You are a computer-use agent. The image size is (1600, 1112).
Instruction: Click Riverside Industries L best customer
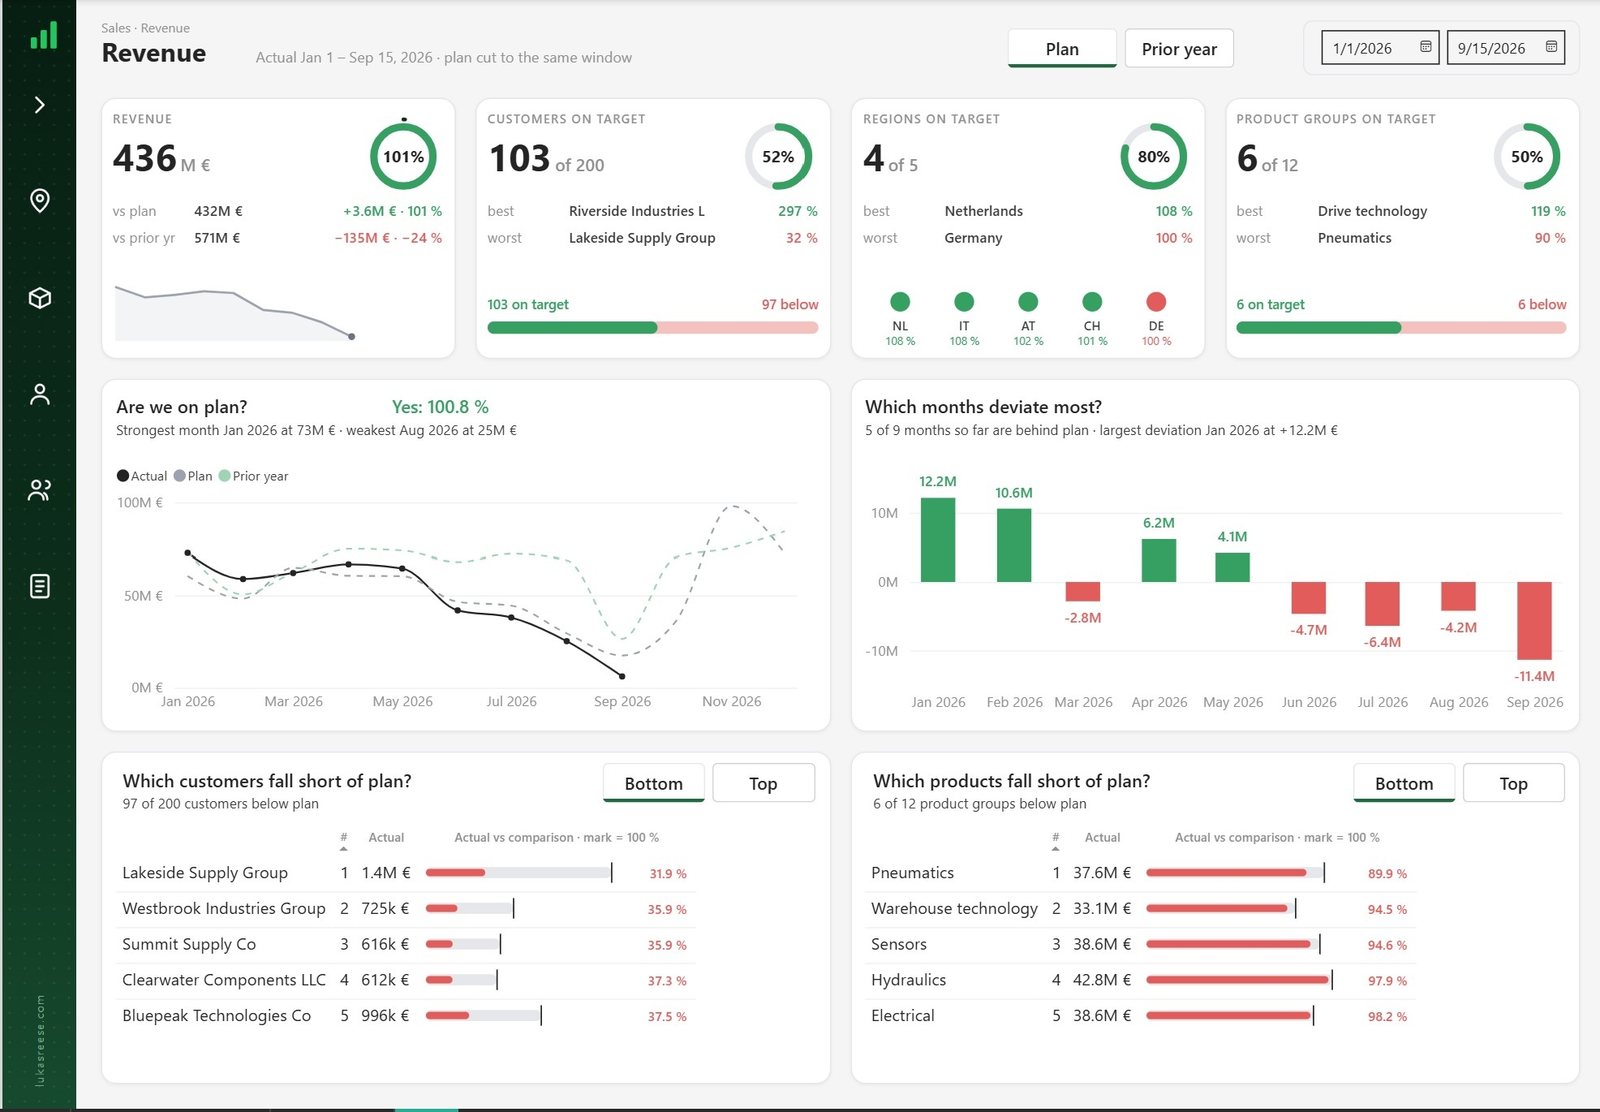coord(636,211)
